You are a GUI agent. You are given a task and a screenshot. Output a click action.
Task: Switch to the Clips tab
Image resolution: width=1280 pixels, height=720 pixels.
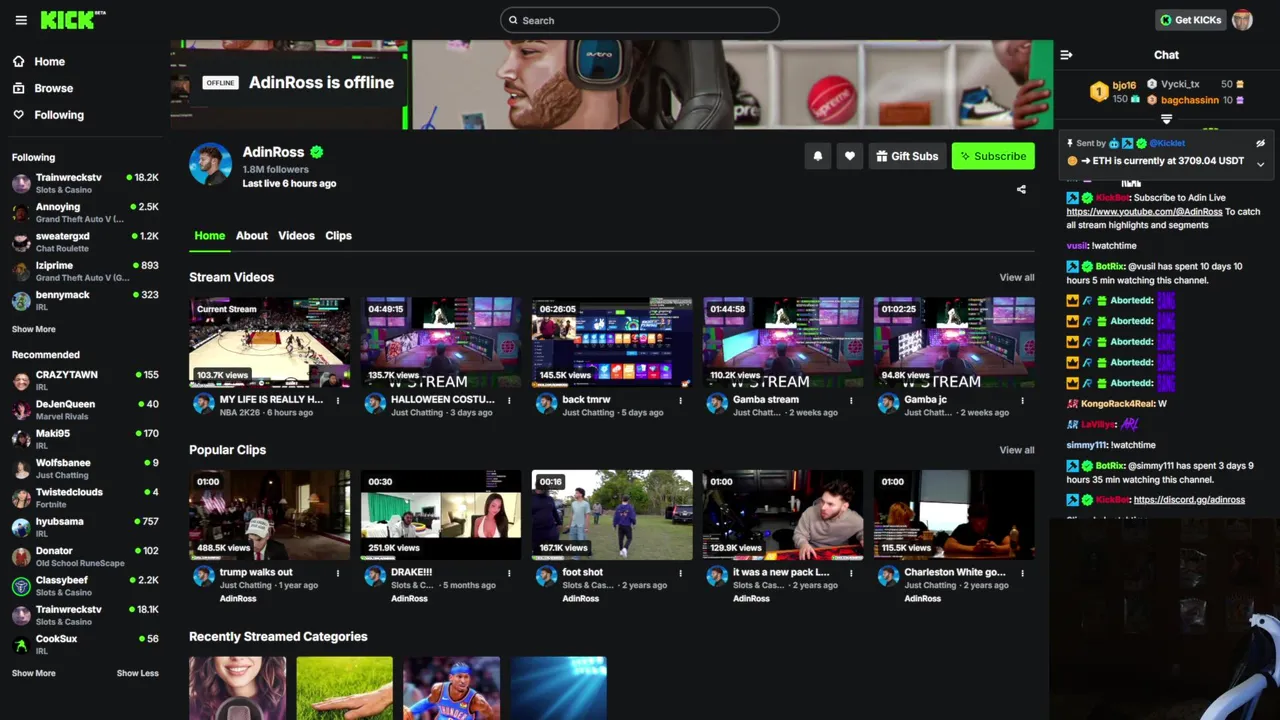click(338, 236)
